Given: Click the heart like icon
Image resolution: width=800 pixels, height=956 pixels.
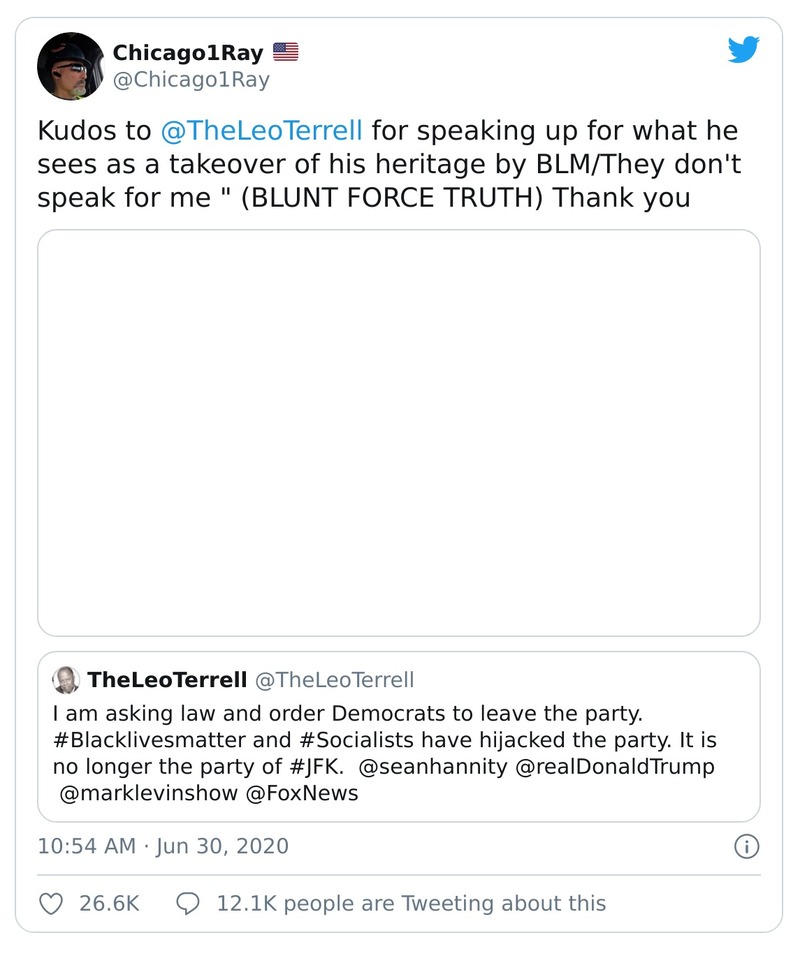Looking at the screenshot, I should pyautogui.click(x=50, y=903).
